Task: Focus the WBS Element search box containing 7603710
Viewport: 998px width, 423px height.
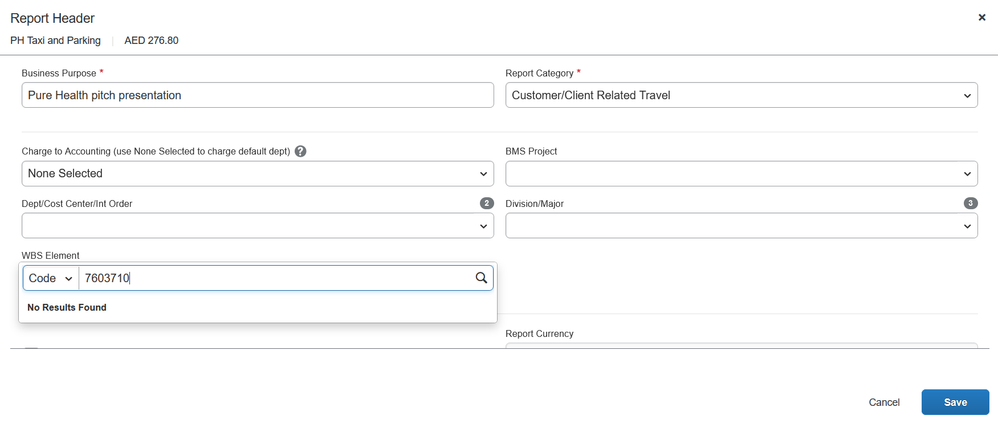Action: [277, 279]
